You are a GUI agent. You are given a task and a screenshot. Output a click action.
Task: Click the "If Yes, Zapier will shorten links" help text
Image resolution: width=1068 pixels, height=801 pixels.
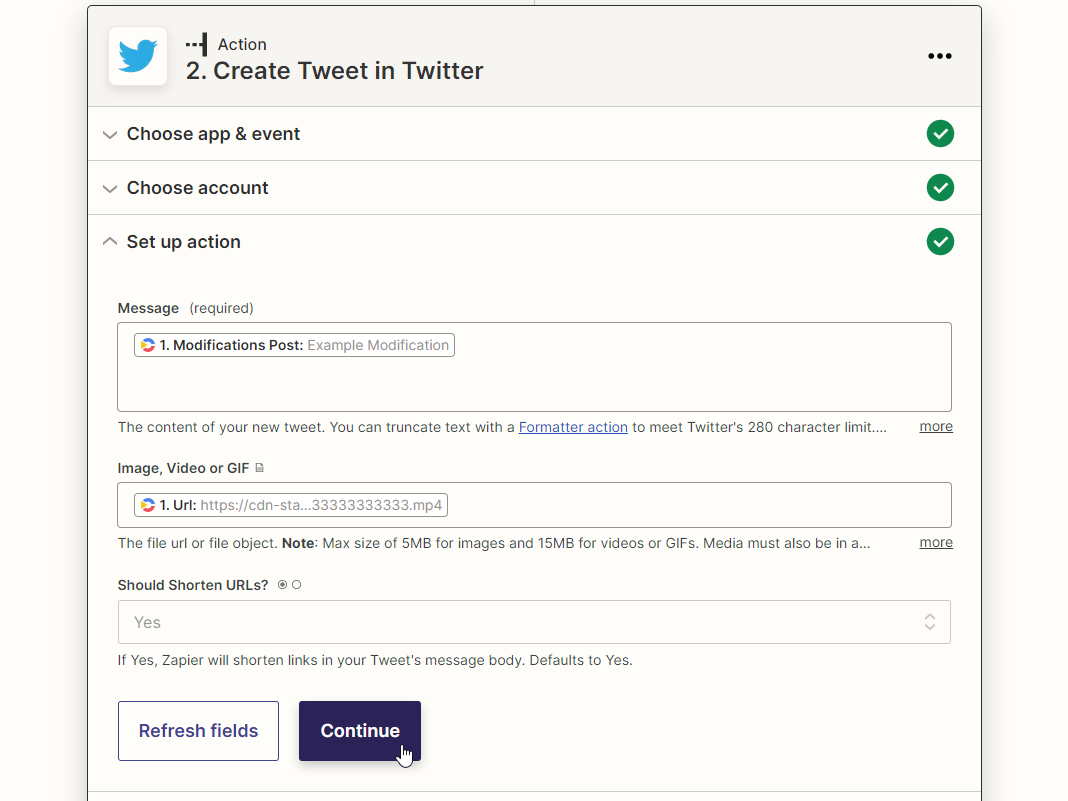click(375, 660)
